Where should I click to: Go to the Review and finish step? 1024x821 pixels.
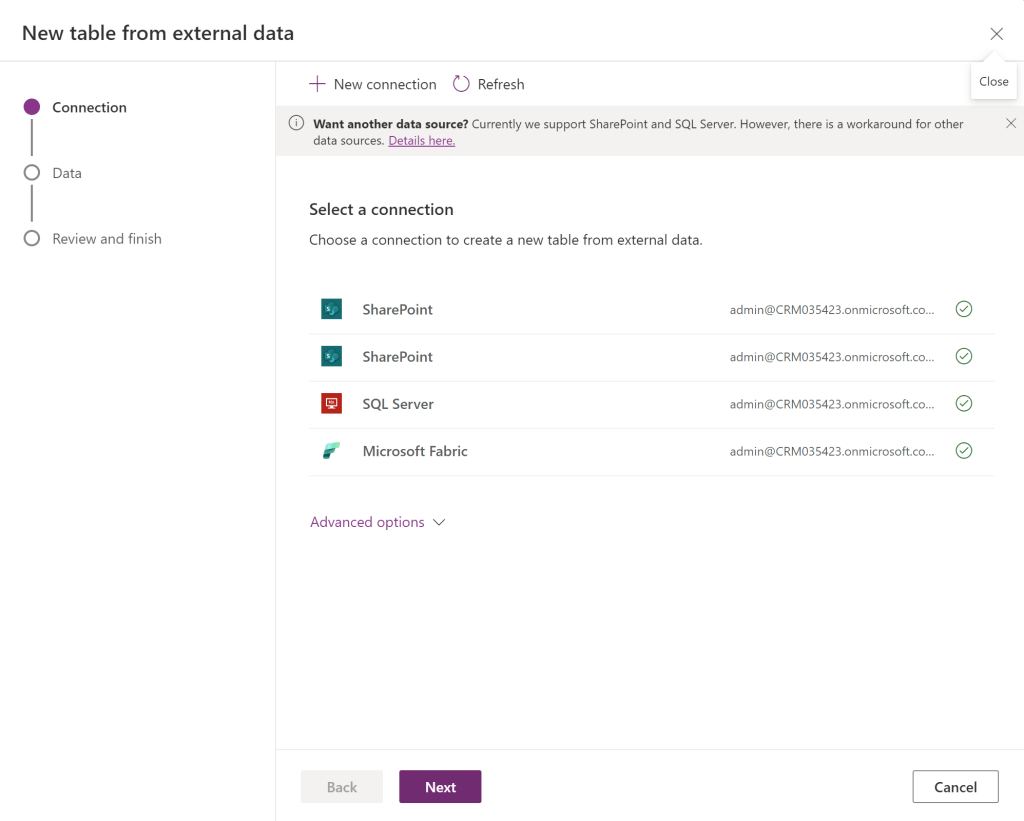pos(106,239)
